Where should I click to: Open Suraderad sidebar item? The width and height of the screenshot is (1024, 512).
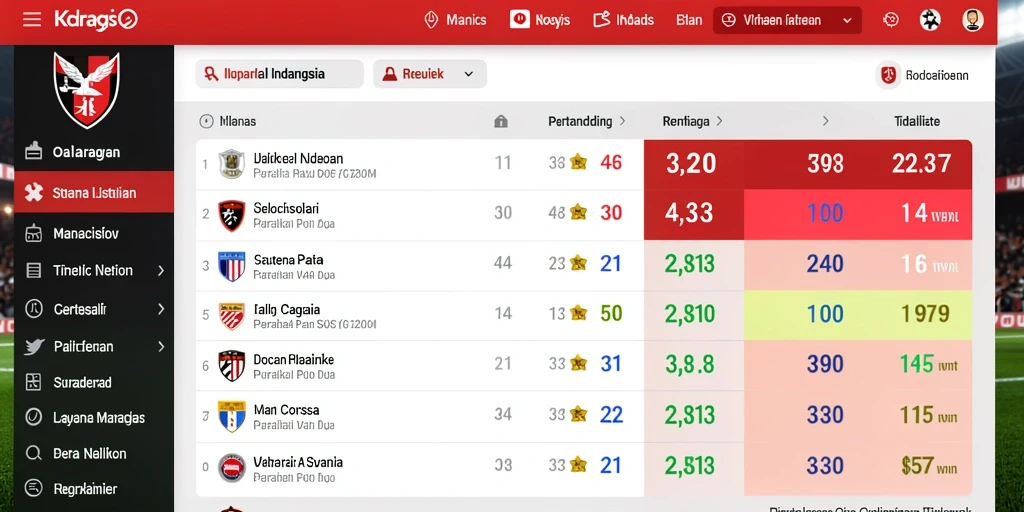pos(94,383)
